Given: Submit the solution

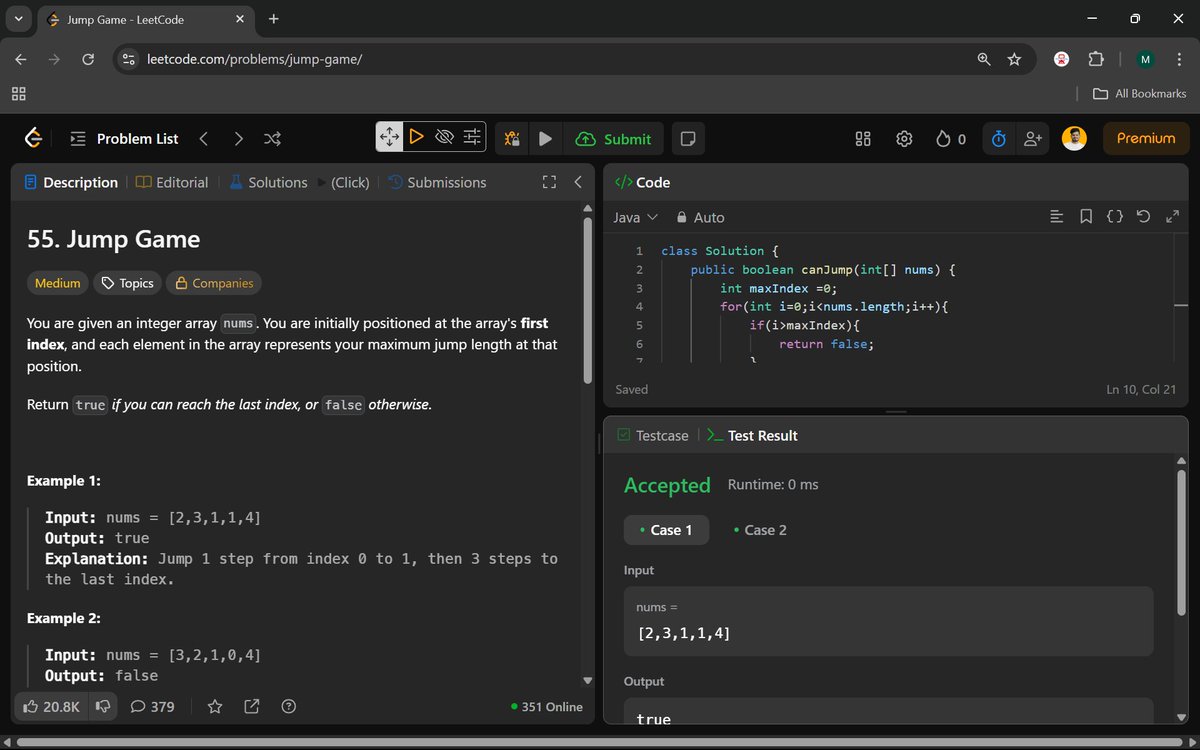Looking at the screenshot, I should pos(614,139).
